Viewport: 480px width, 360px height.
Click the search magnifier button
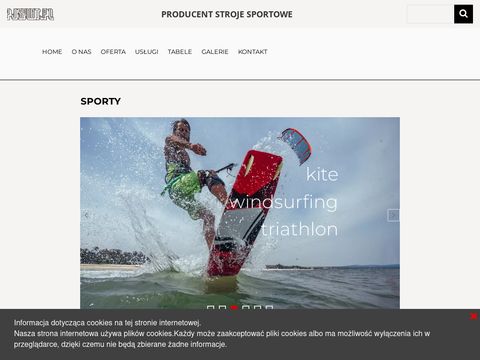tap(463, 14)
